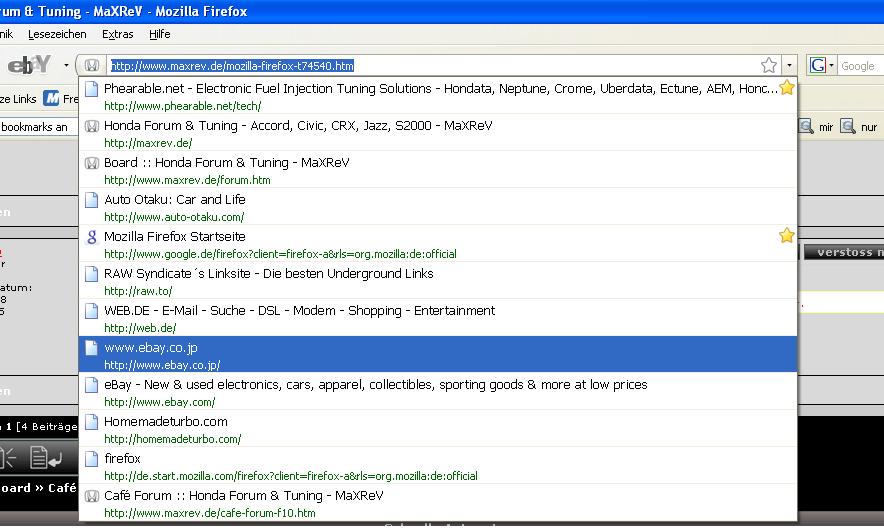This screenshot has height=528, width=884.
Task: Pick the Homemadeturbo.com history entry
Action: 166,422
